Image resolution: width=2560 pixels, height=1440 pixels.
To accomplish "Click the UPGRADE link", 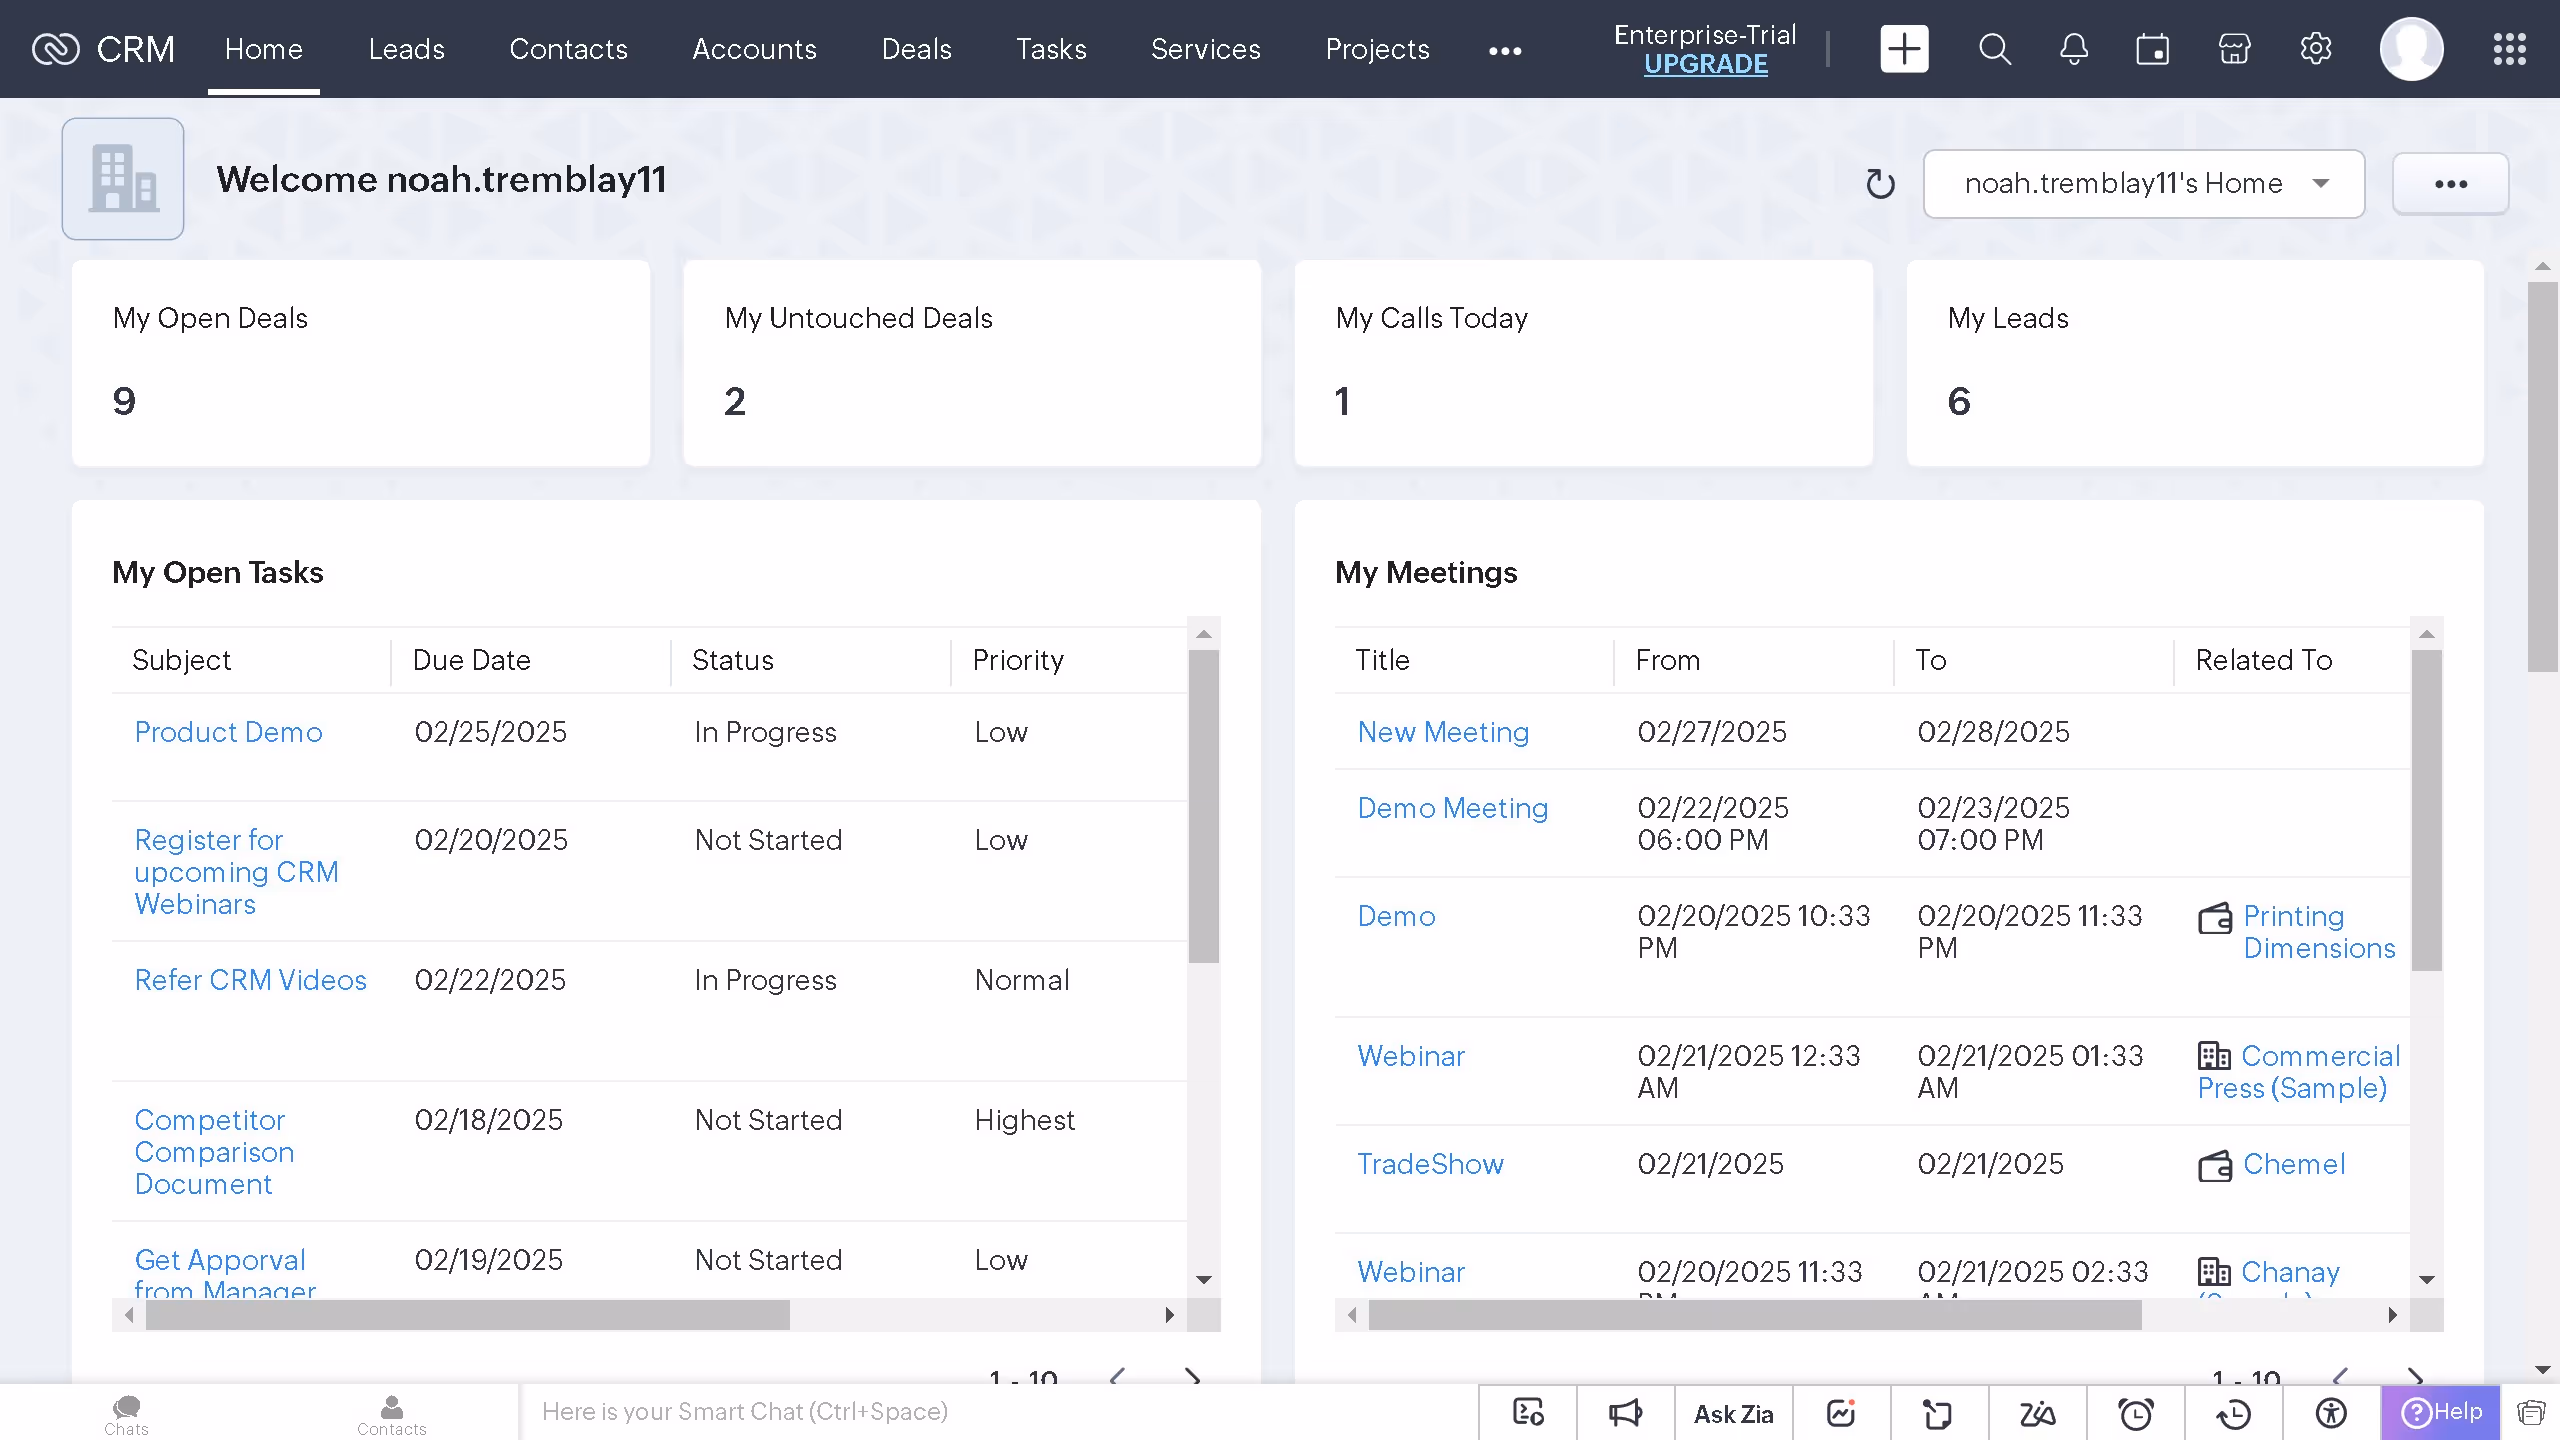I will (x=1706, y=63).
